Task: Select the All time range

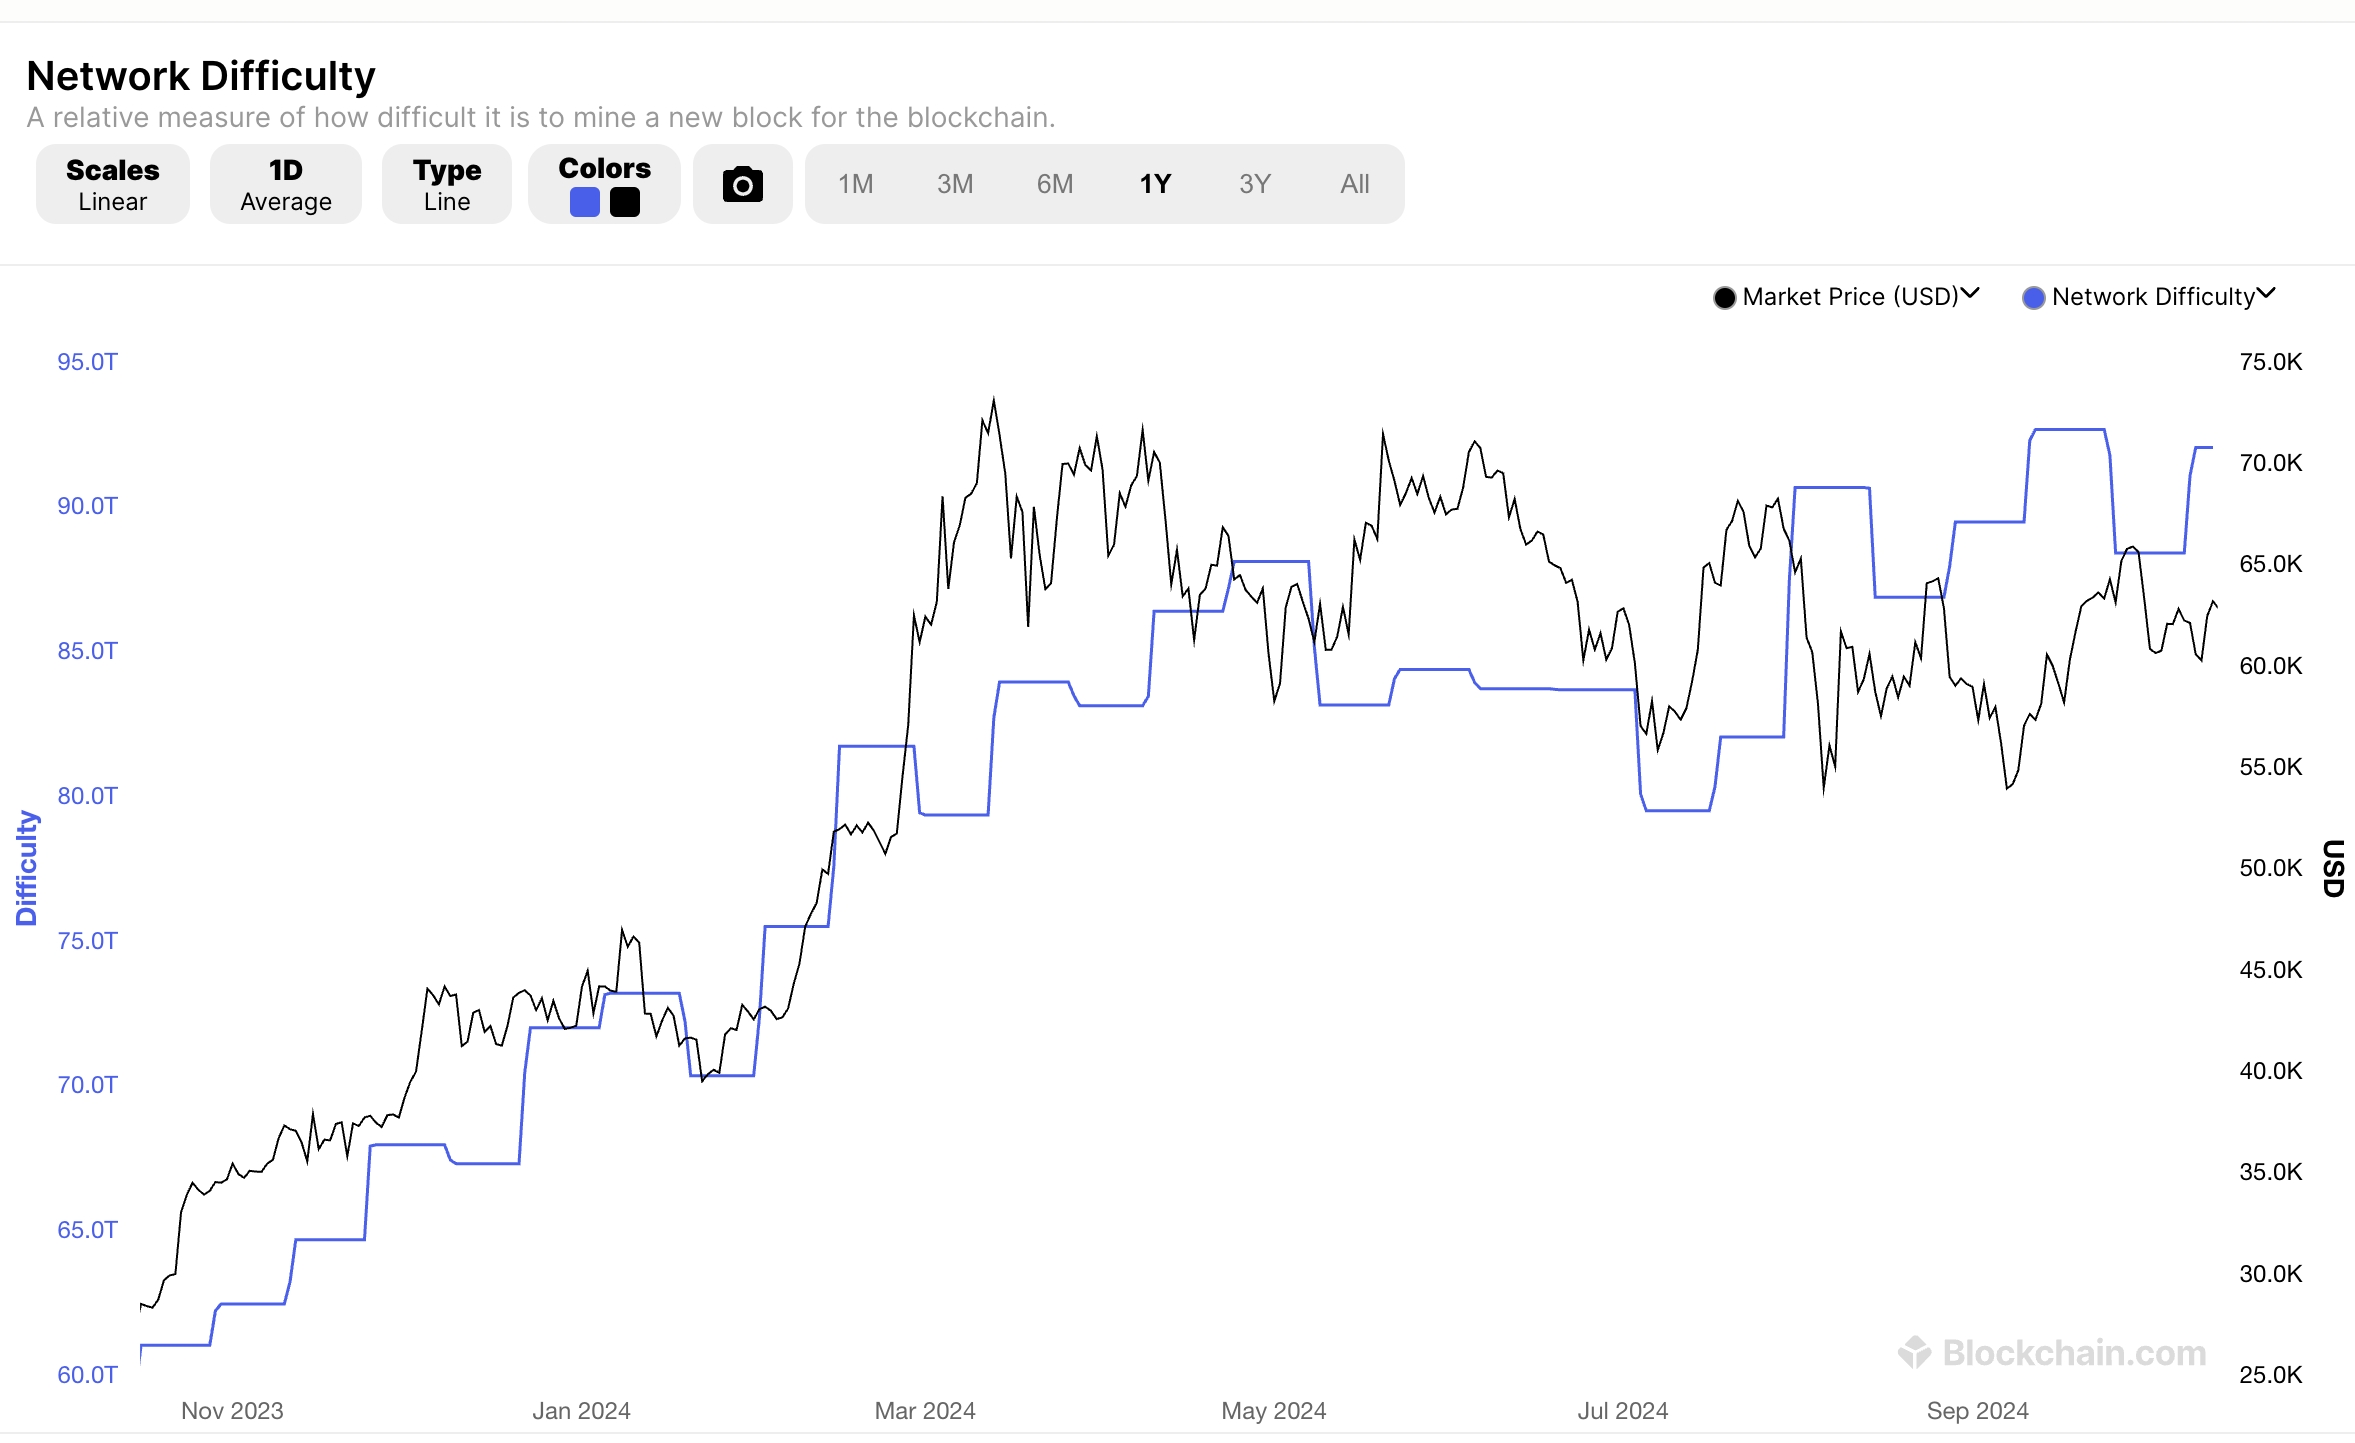Action: click(x=1355, y=184)
